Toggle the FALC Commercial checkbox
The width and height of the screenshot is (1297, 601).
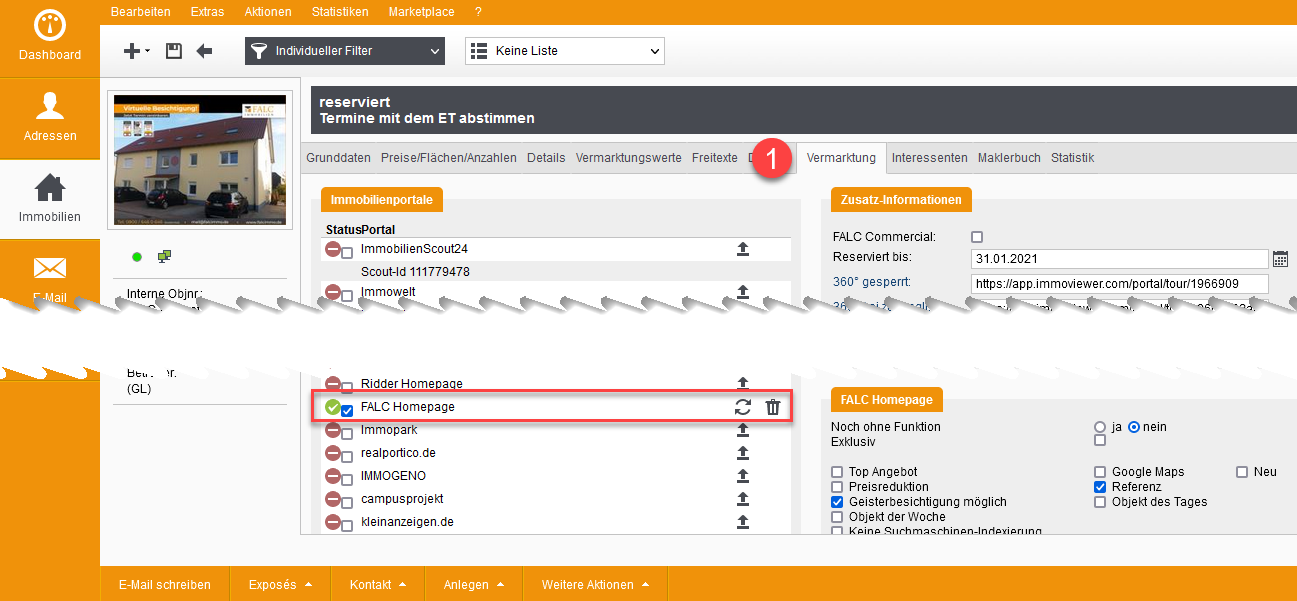tap(977, 237)
